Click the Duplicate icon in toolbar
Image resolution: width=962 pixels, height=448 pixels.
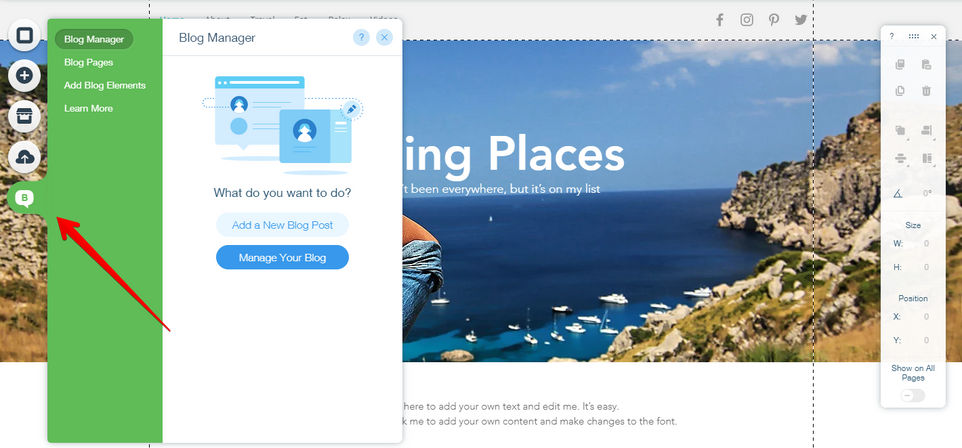click(900, 91)
